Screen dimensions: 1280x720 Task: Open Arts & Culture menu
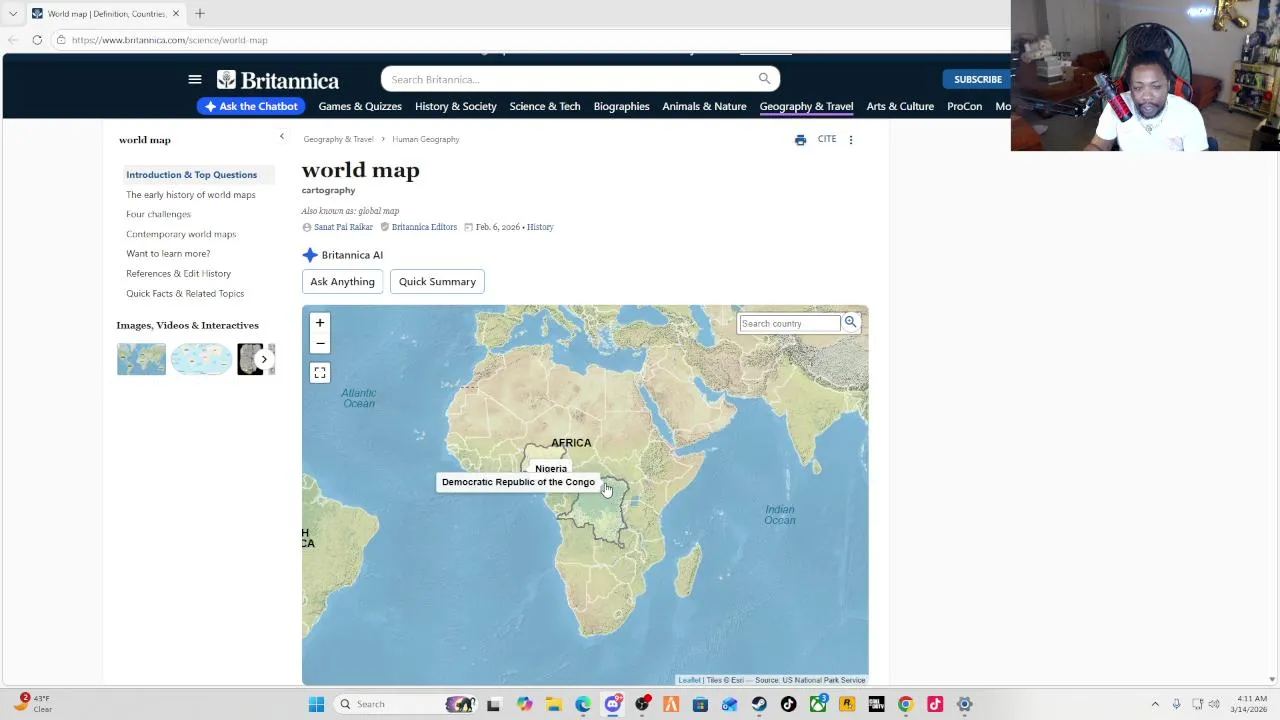click(900, 106)
